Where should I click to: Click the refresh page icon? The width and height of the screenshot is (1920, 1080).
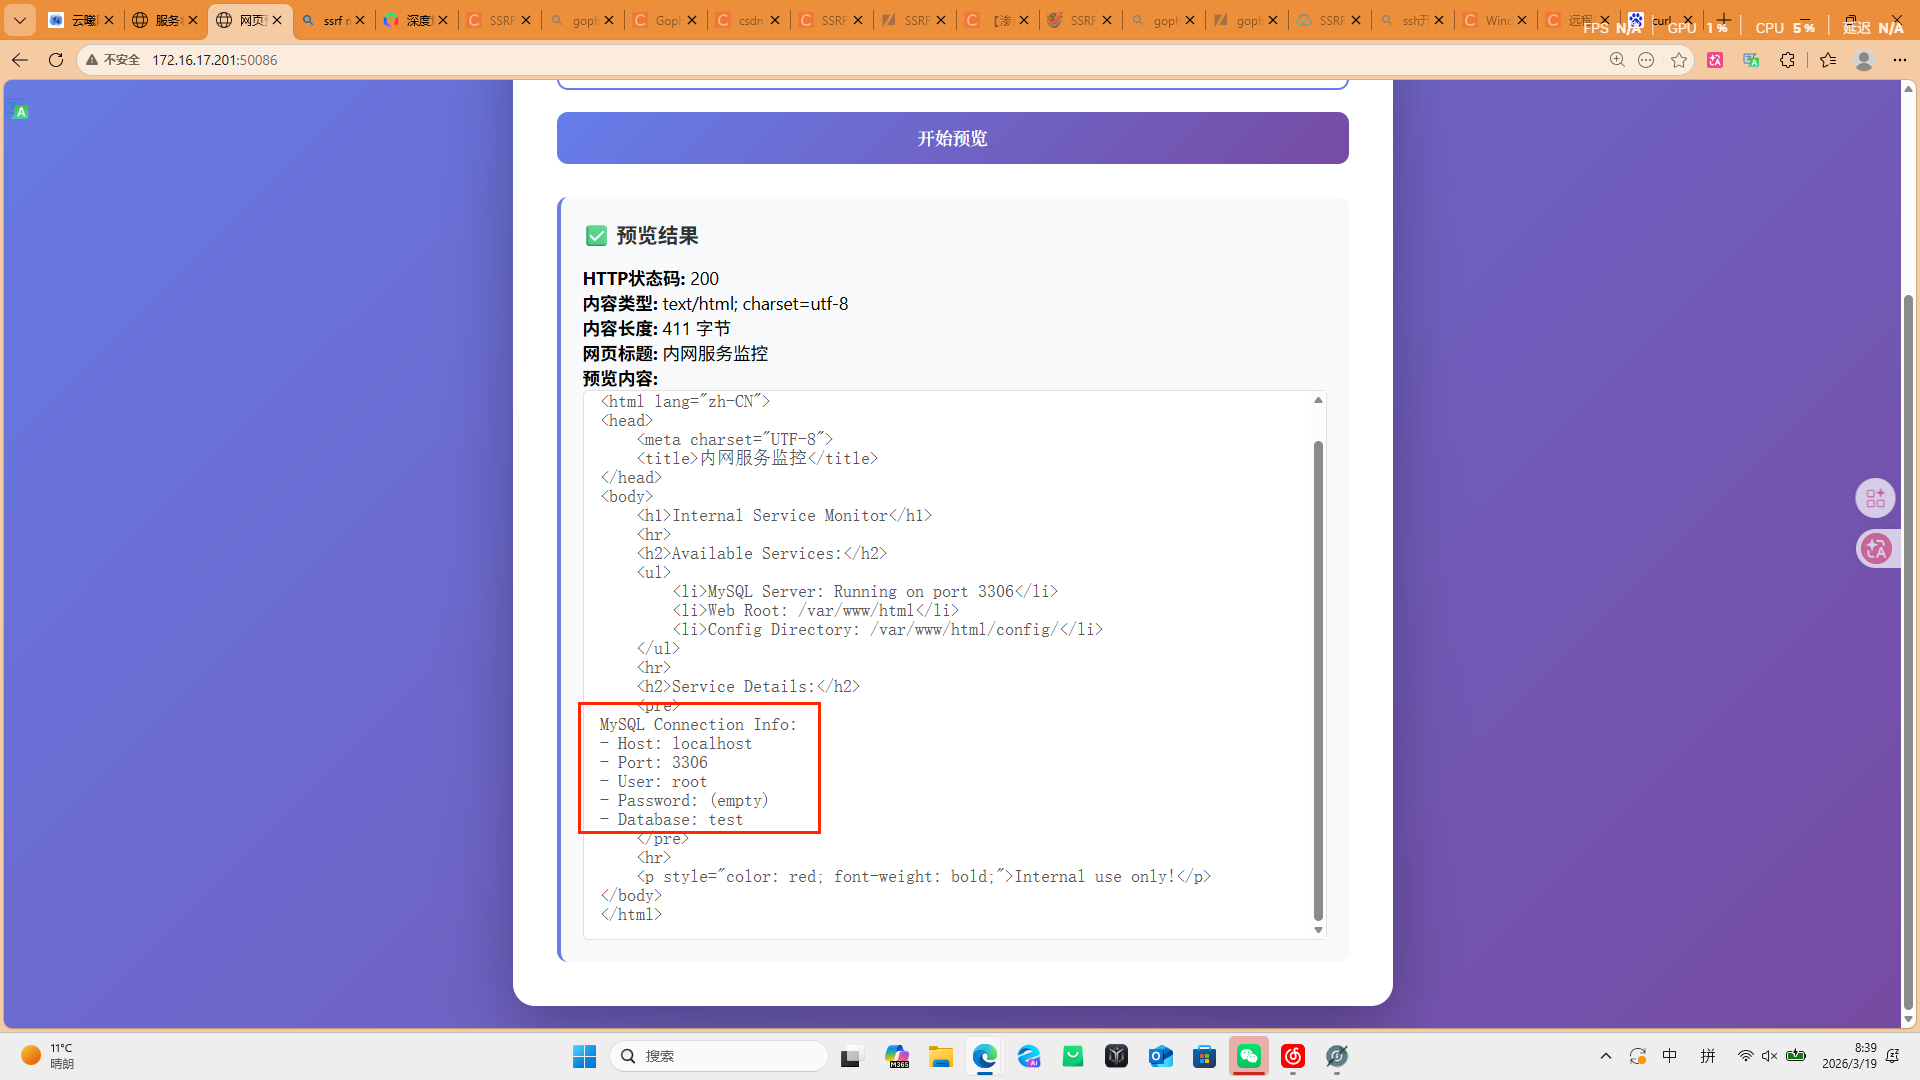coord(56,60)
